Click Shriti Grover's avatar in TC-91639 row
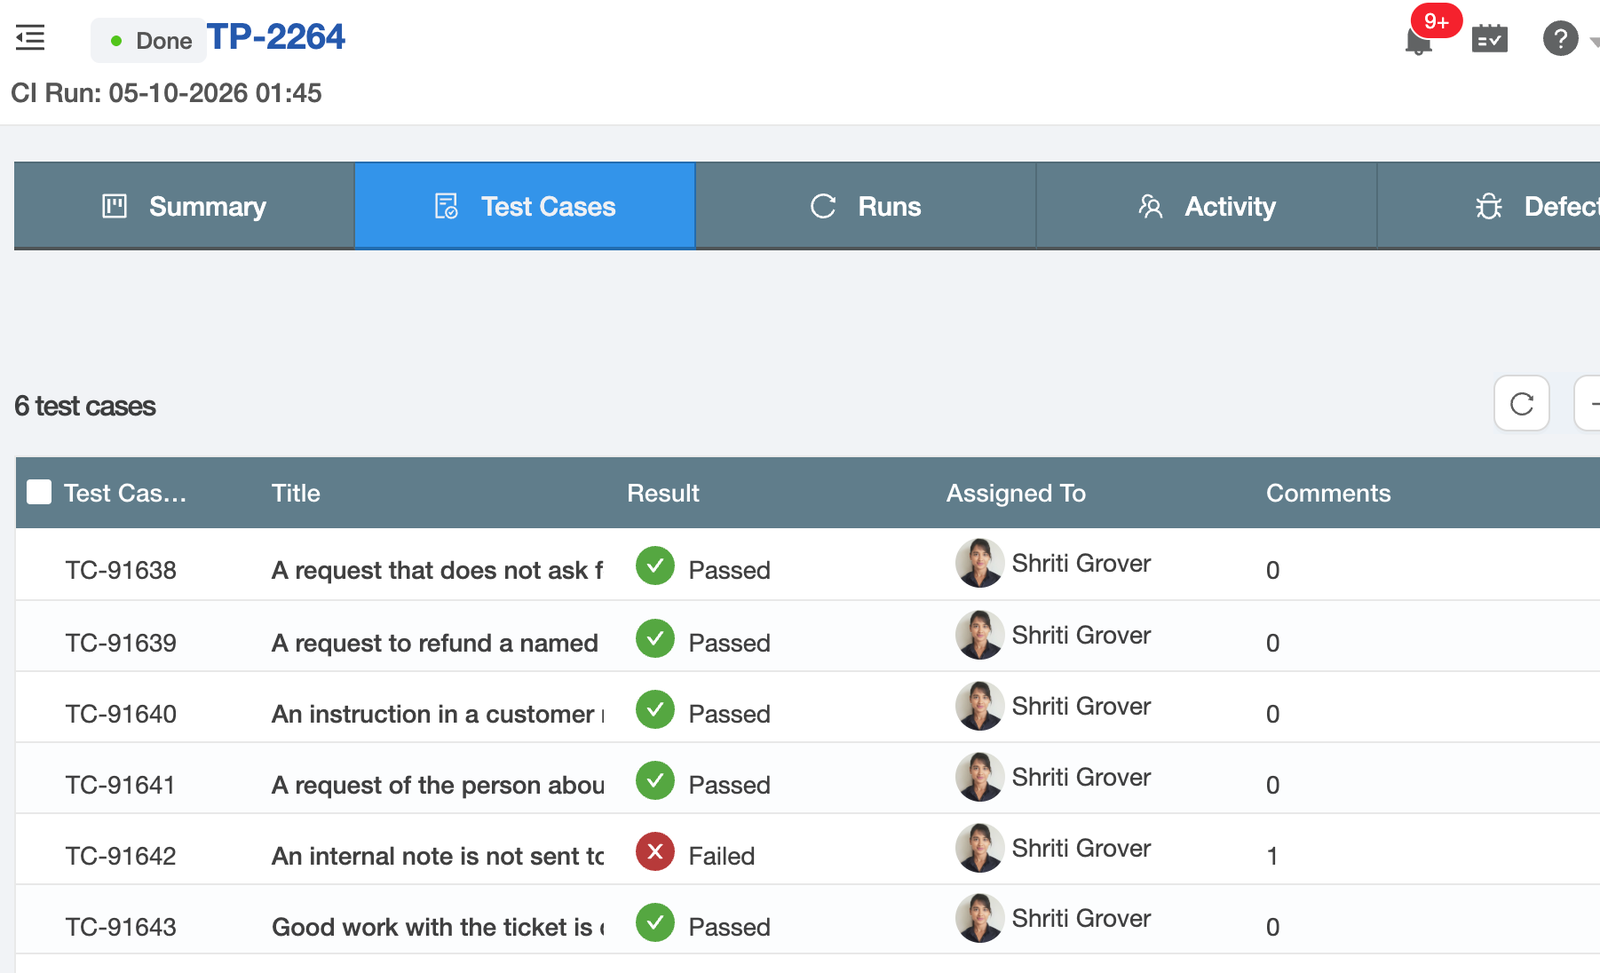Viewport: 1600px width, 973px height. pos(979,635)
